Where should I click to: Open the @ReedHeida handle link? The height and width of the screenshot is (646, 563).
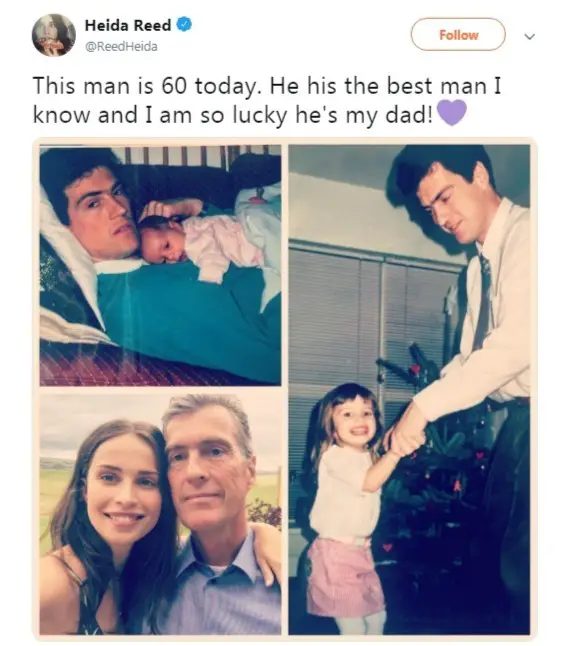(121, 47)
